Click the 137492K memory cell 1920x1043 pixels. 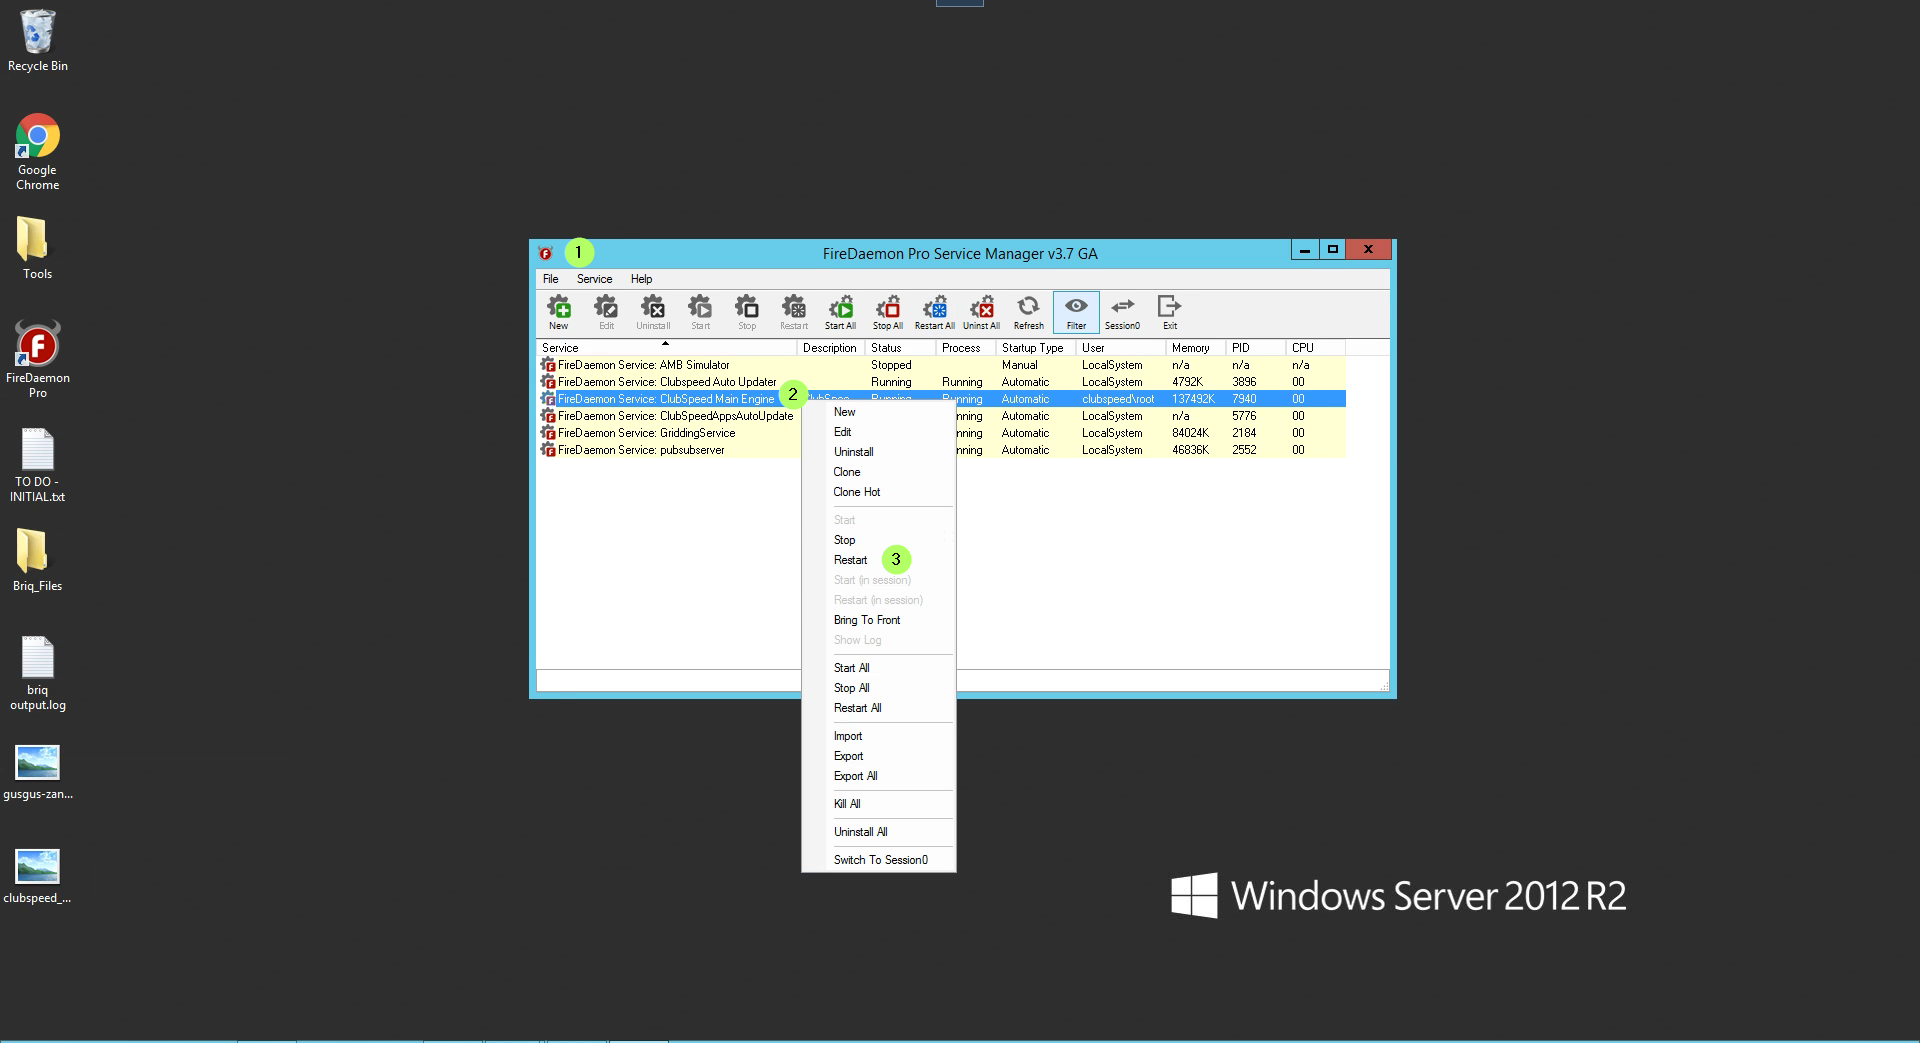(1193, 399)
